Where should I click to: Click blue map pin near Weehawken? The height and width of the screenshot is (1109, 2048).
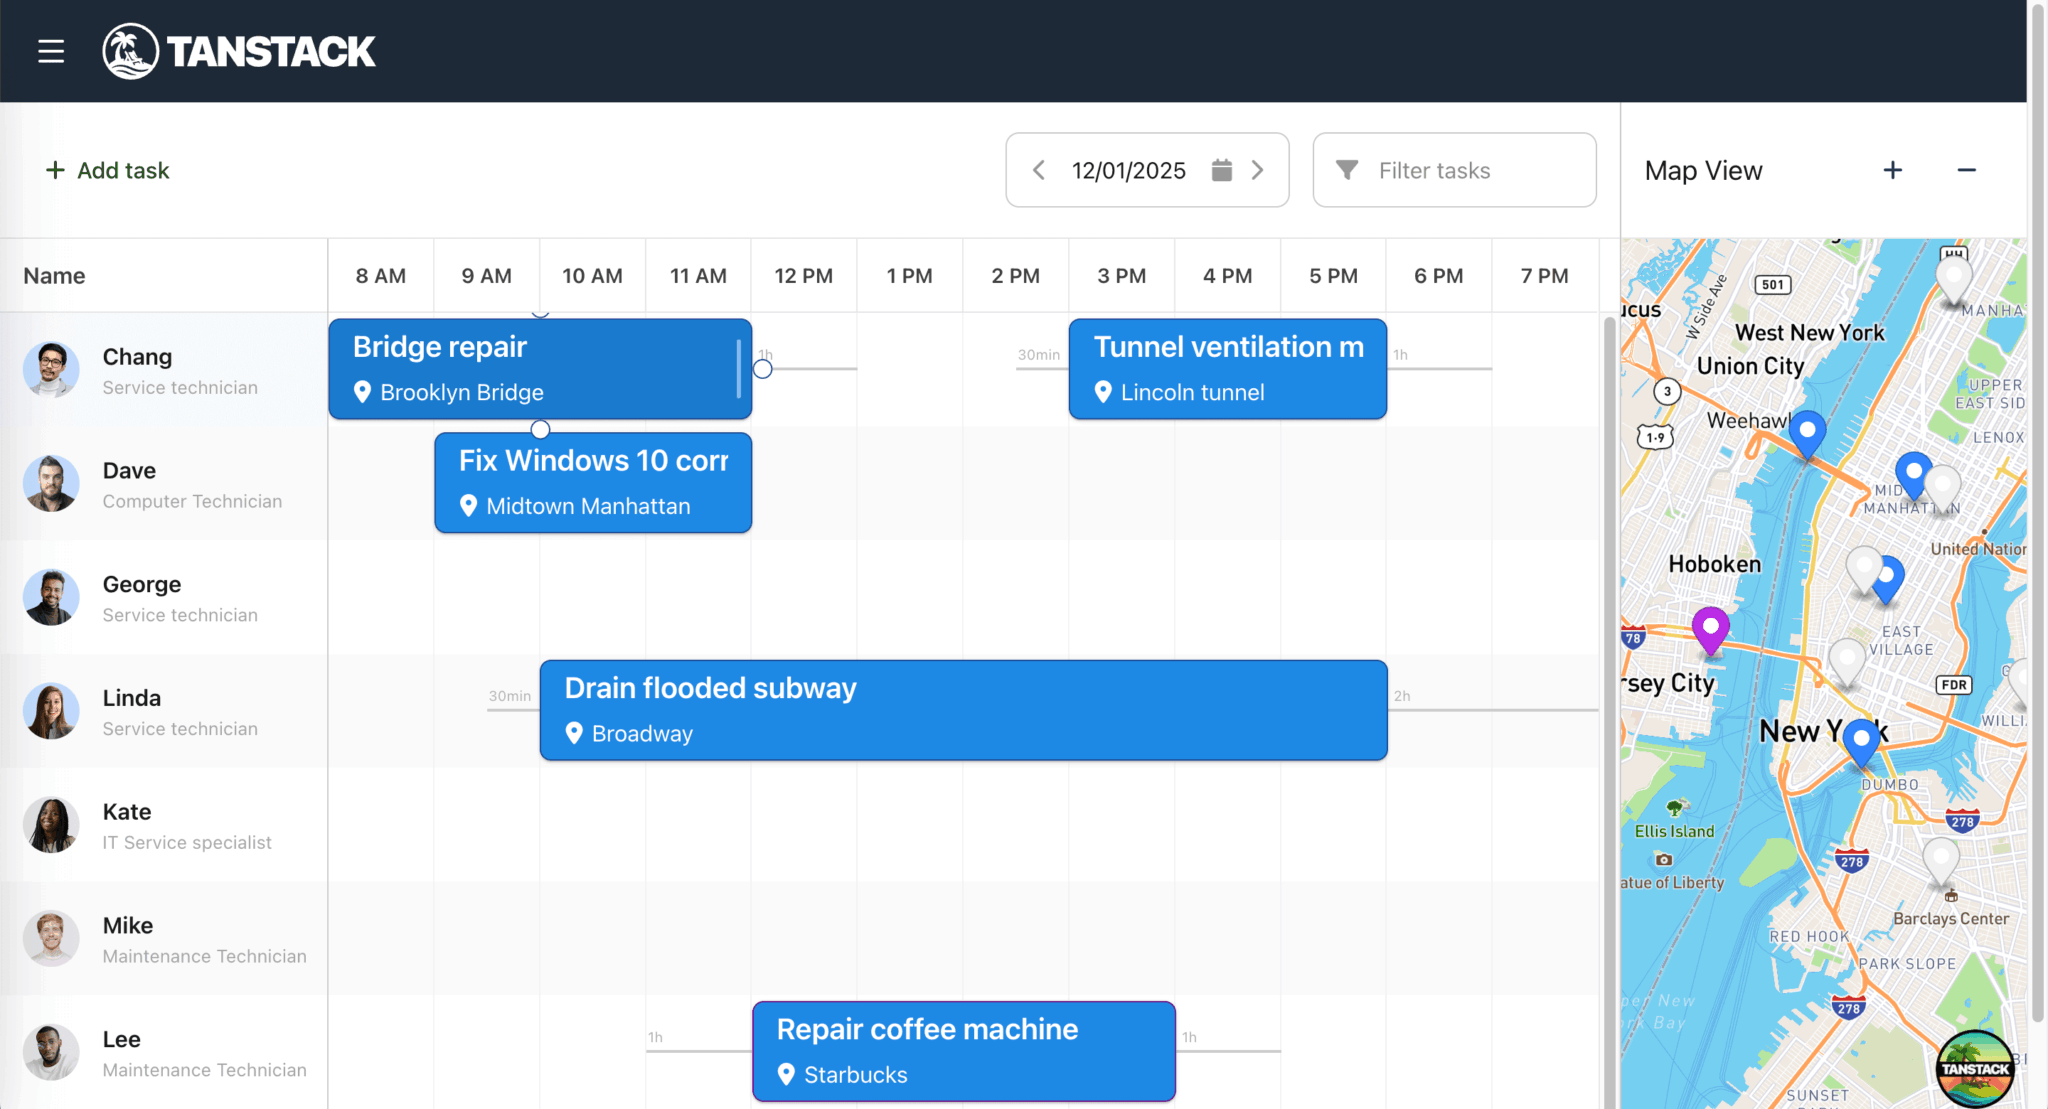coord(1807,431)
